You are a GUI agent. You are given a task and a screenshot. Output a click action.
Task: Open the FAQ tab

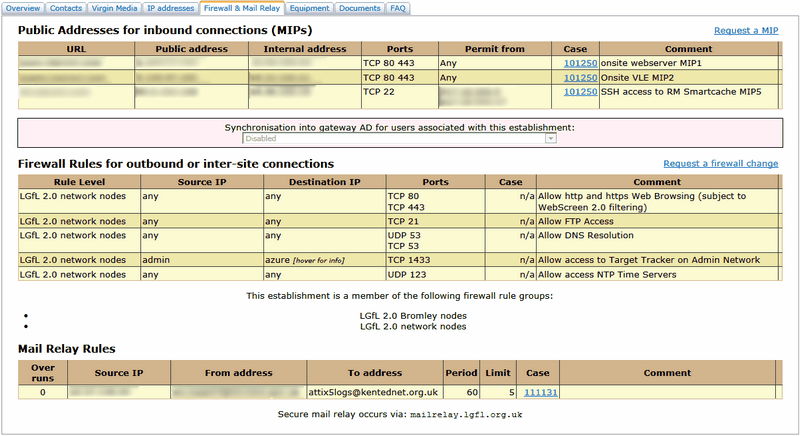click(398, 8)
